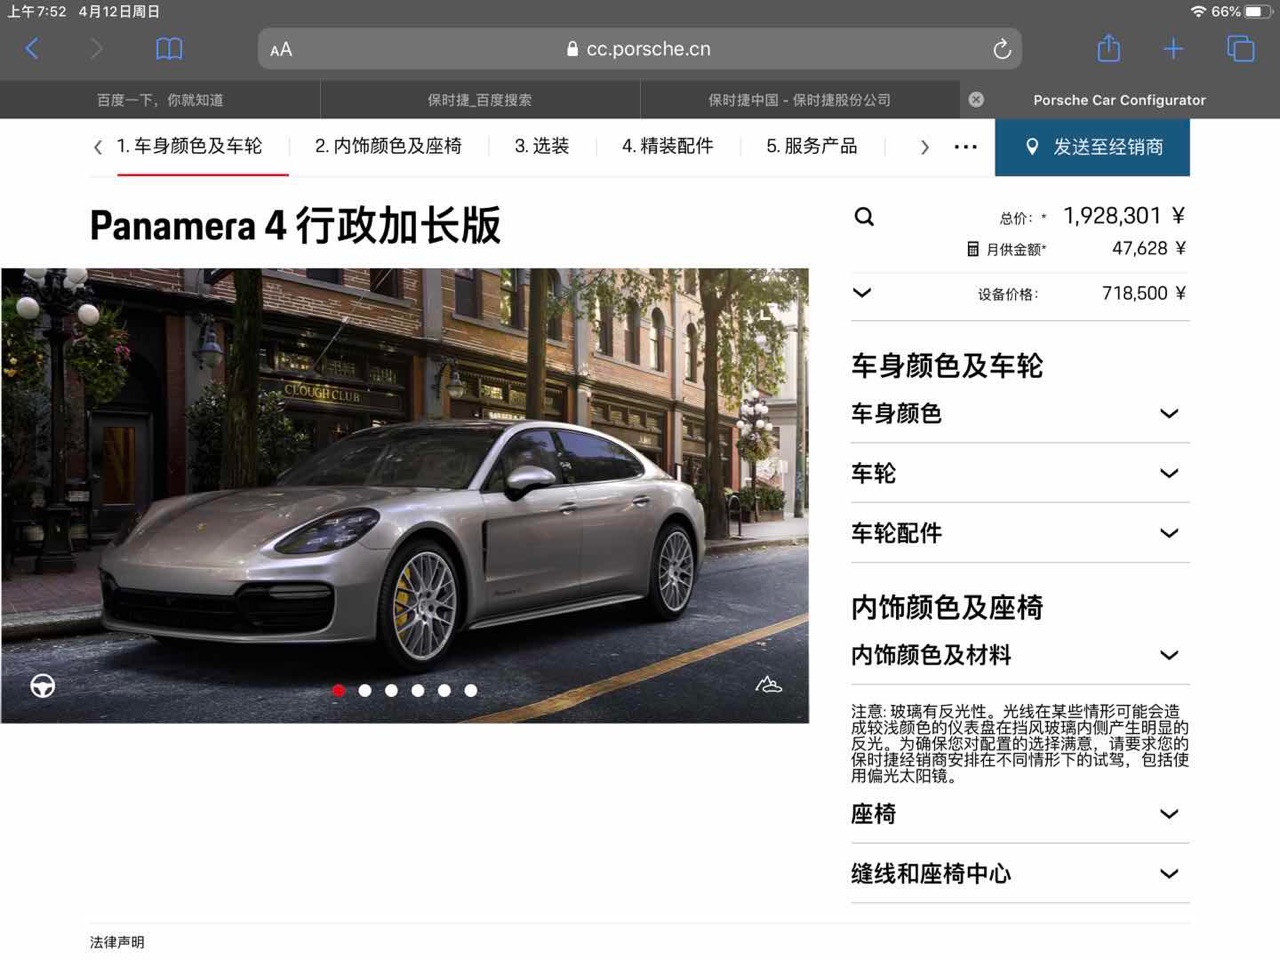The width and height of the screenshot is (1280, 960).
Task: Go to step 3. 选装
Action: tap(541, 146)
